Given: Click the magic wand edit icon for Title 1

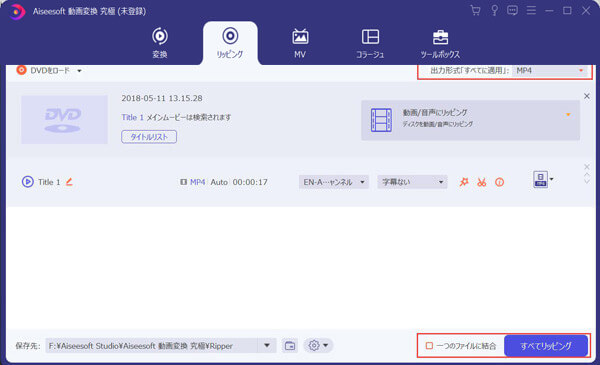Looking at the screenshot, I should (x=464, y=182).
